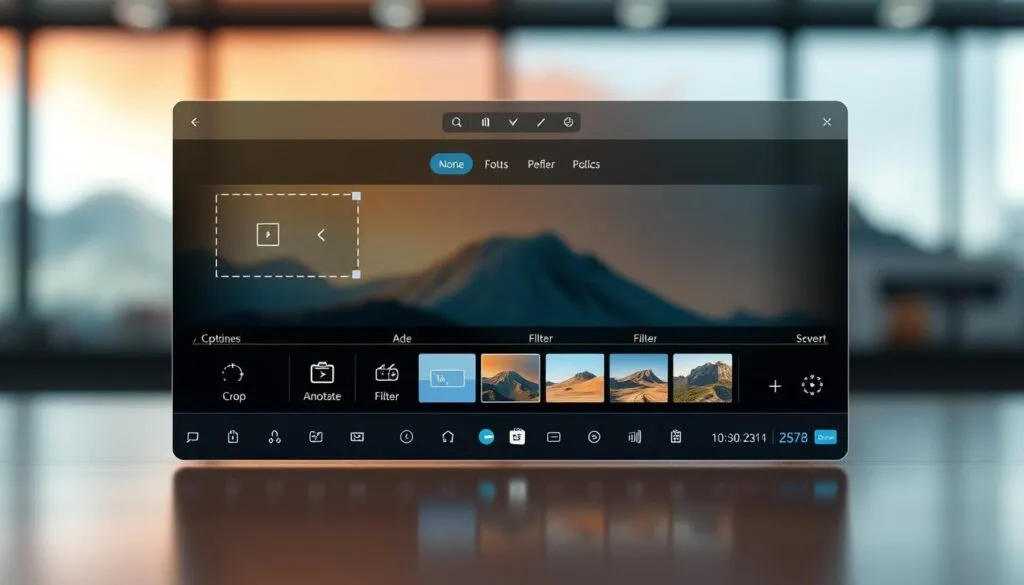
Task: Click the magnifier search icon in top toolbar
Action: [x=457, y=122]
